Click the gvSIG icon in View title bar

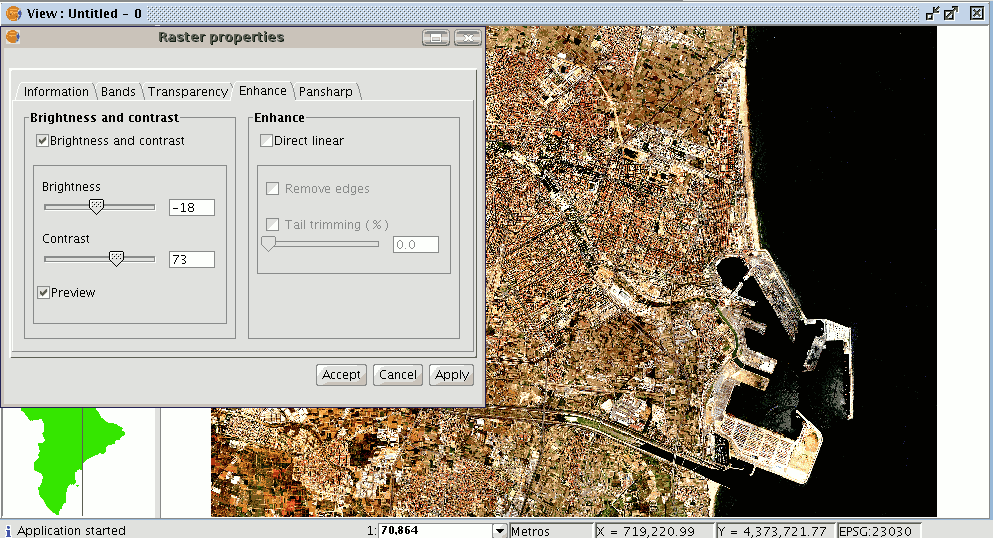(12, 14)
